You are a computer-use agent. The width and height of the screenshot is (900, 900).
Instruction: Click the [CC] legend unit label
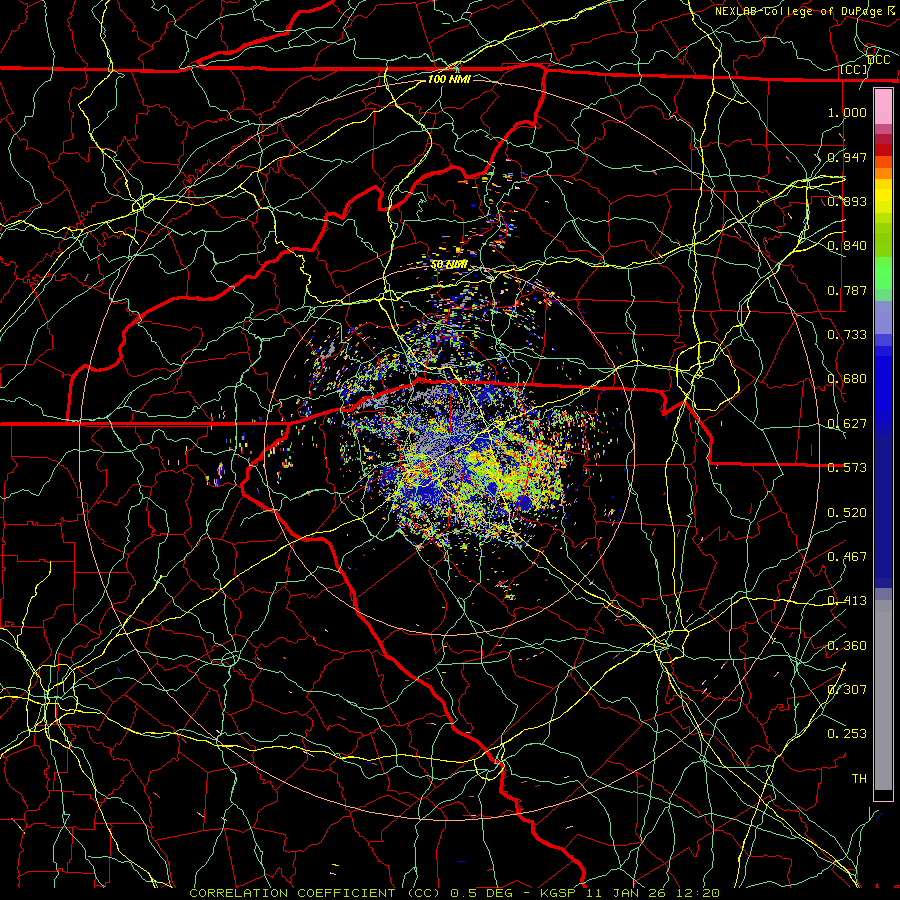click(x=854, y=69)
